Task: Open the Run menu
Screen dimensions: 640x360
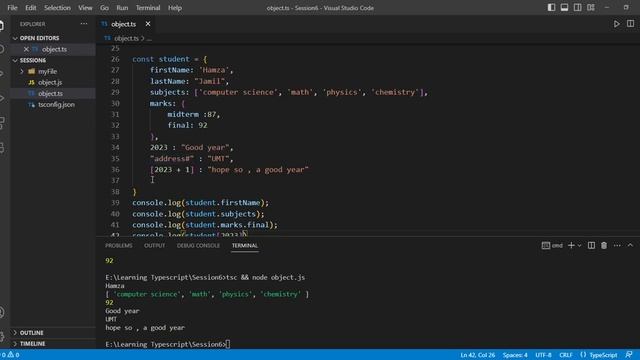Action: (122, 8)
